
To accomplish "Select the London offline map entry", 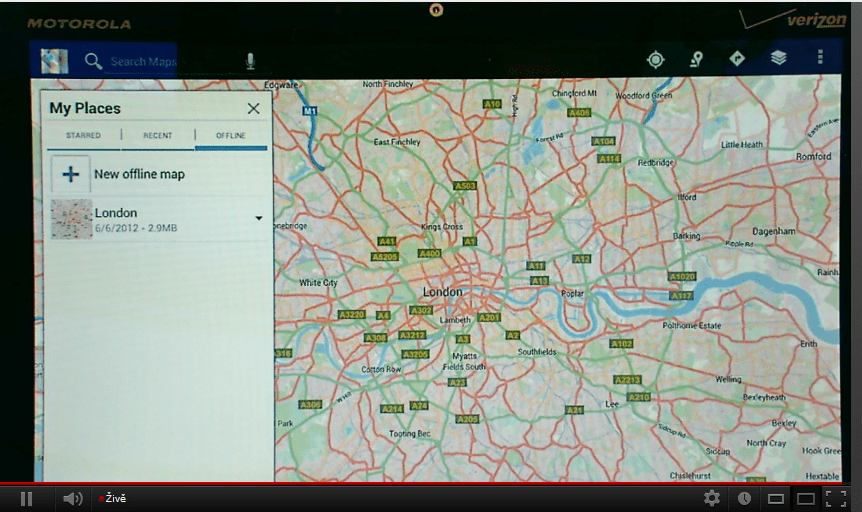I will (158, 219).
